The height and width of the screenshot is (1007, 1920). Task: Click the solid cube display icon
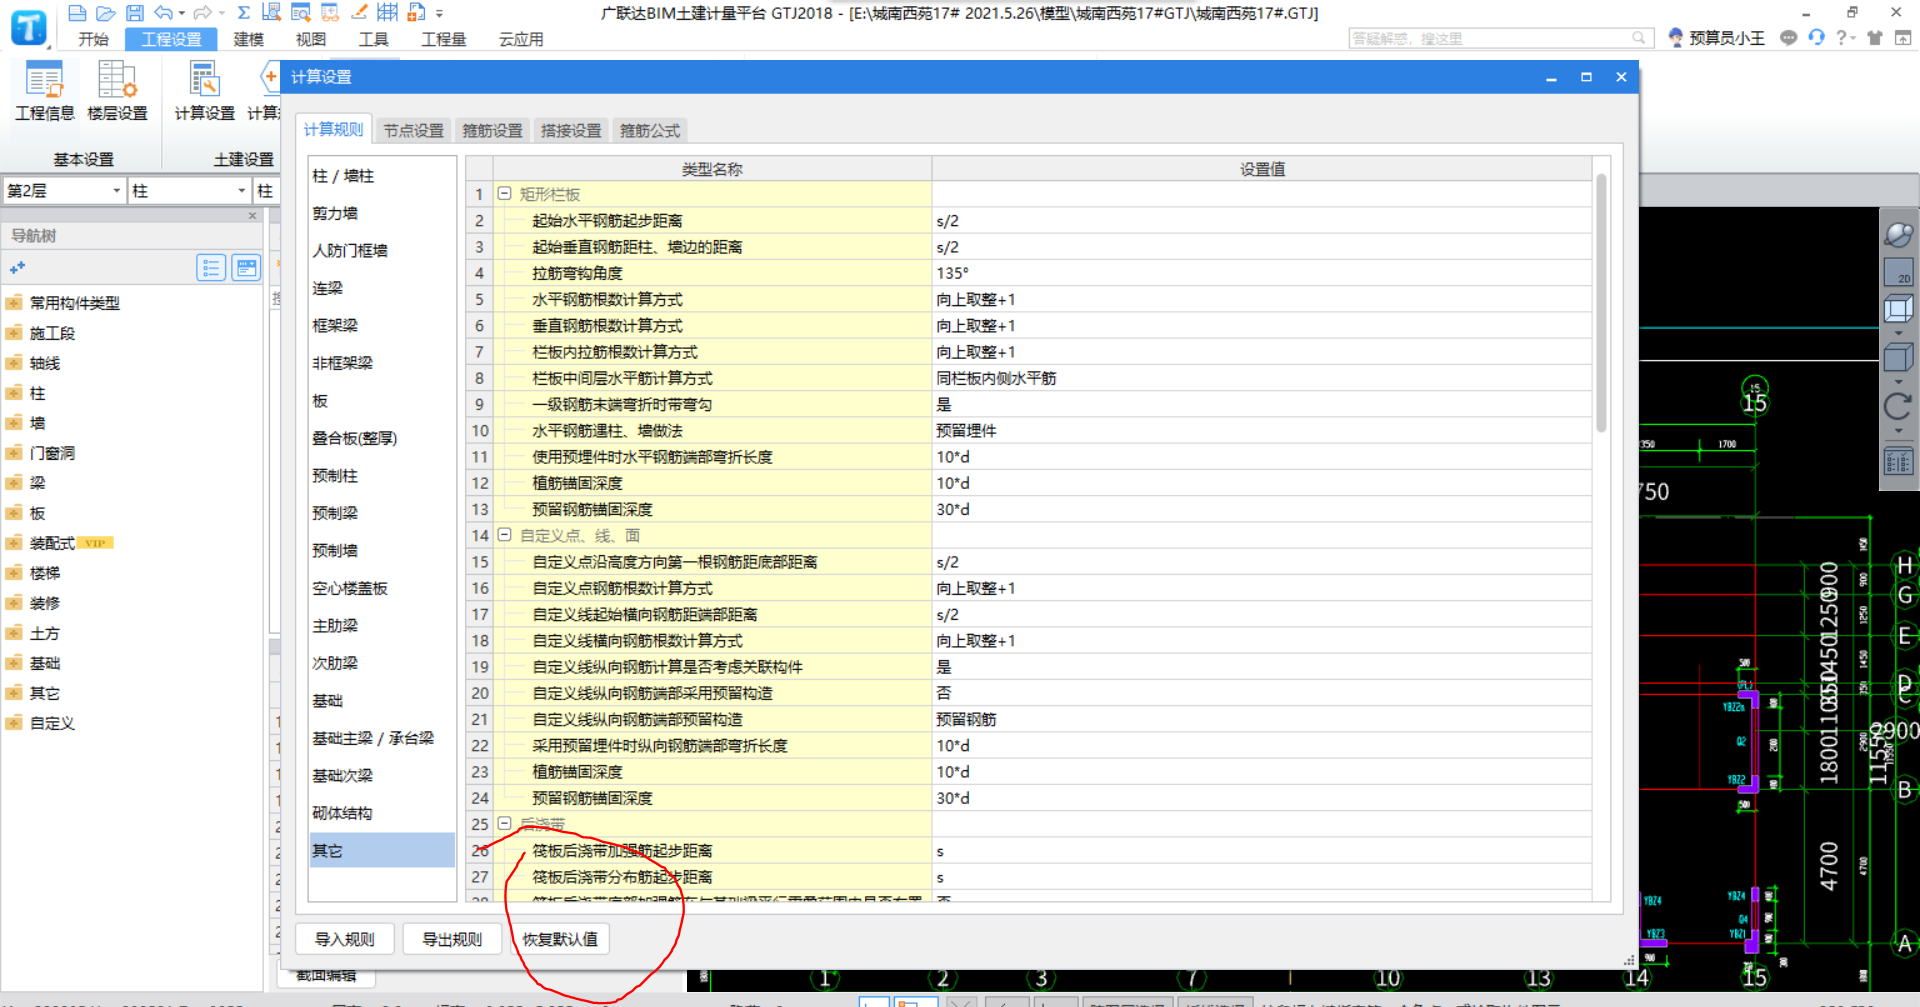tap(1898, 358)
